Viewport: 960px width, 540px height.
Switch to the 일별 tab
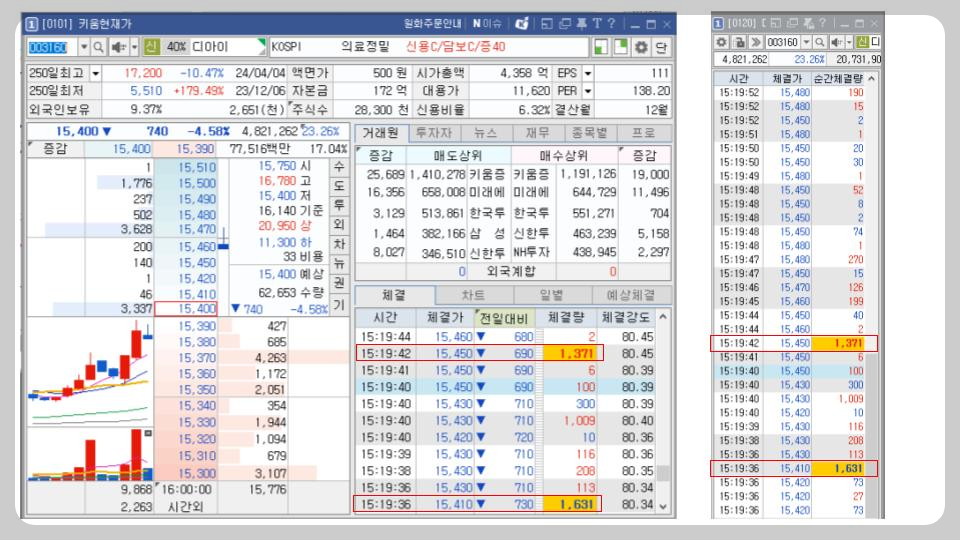click(552, 295)
